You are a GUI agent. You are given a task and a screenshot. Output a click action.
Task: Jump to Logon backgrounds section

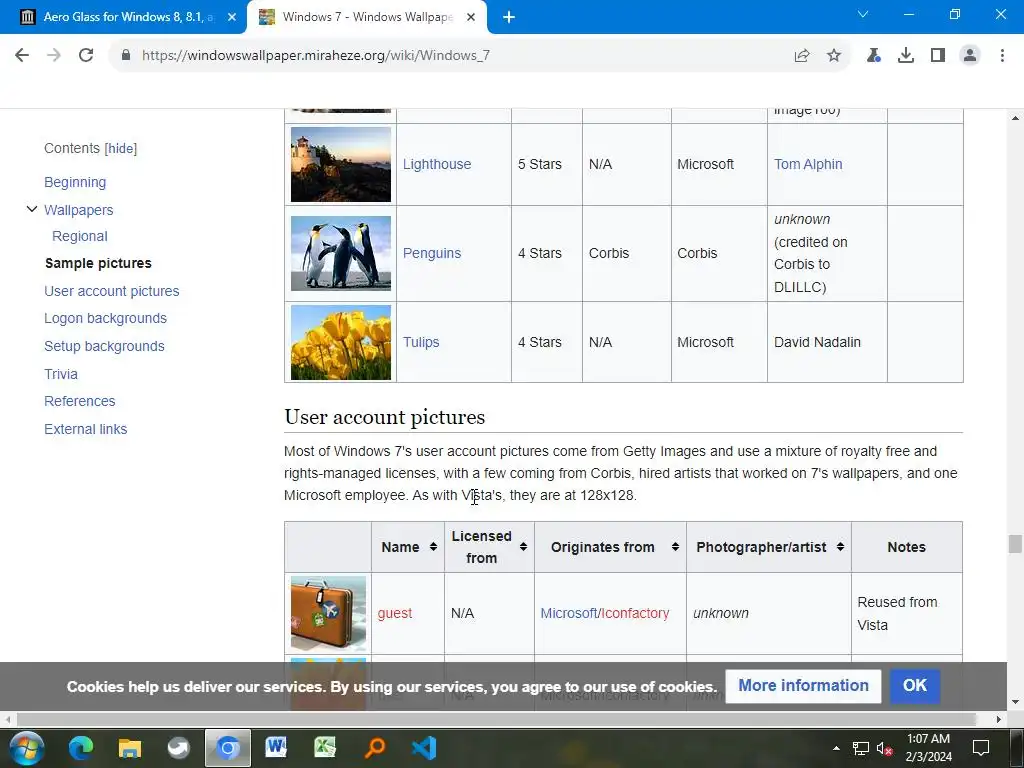tap(105, 318)
